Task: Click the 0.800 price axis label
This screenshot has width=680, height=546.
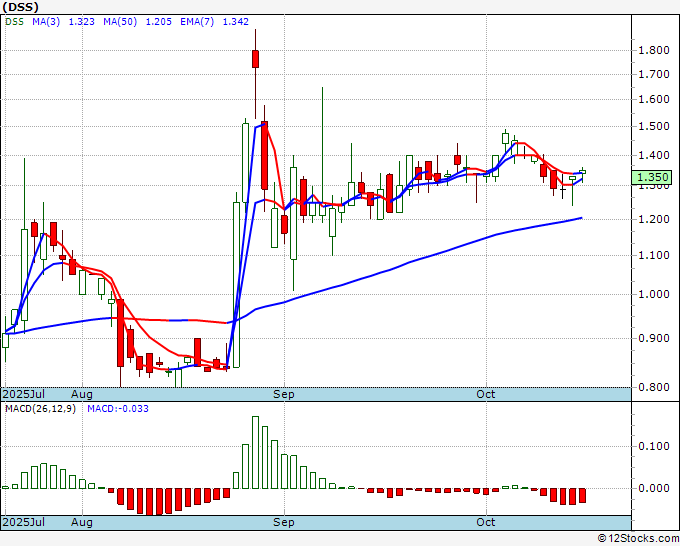Action: coord(654,387)
